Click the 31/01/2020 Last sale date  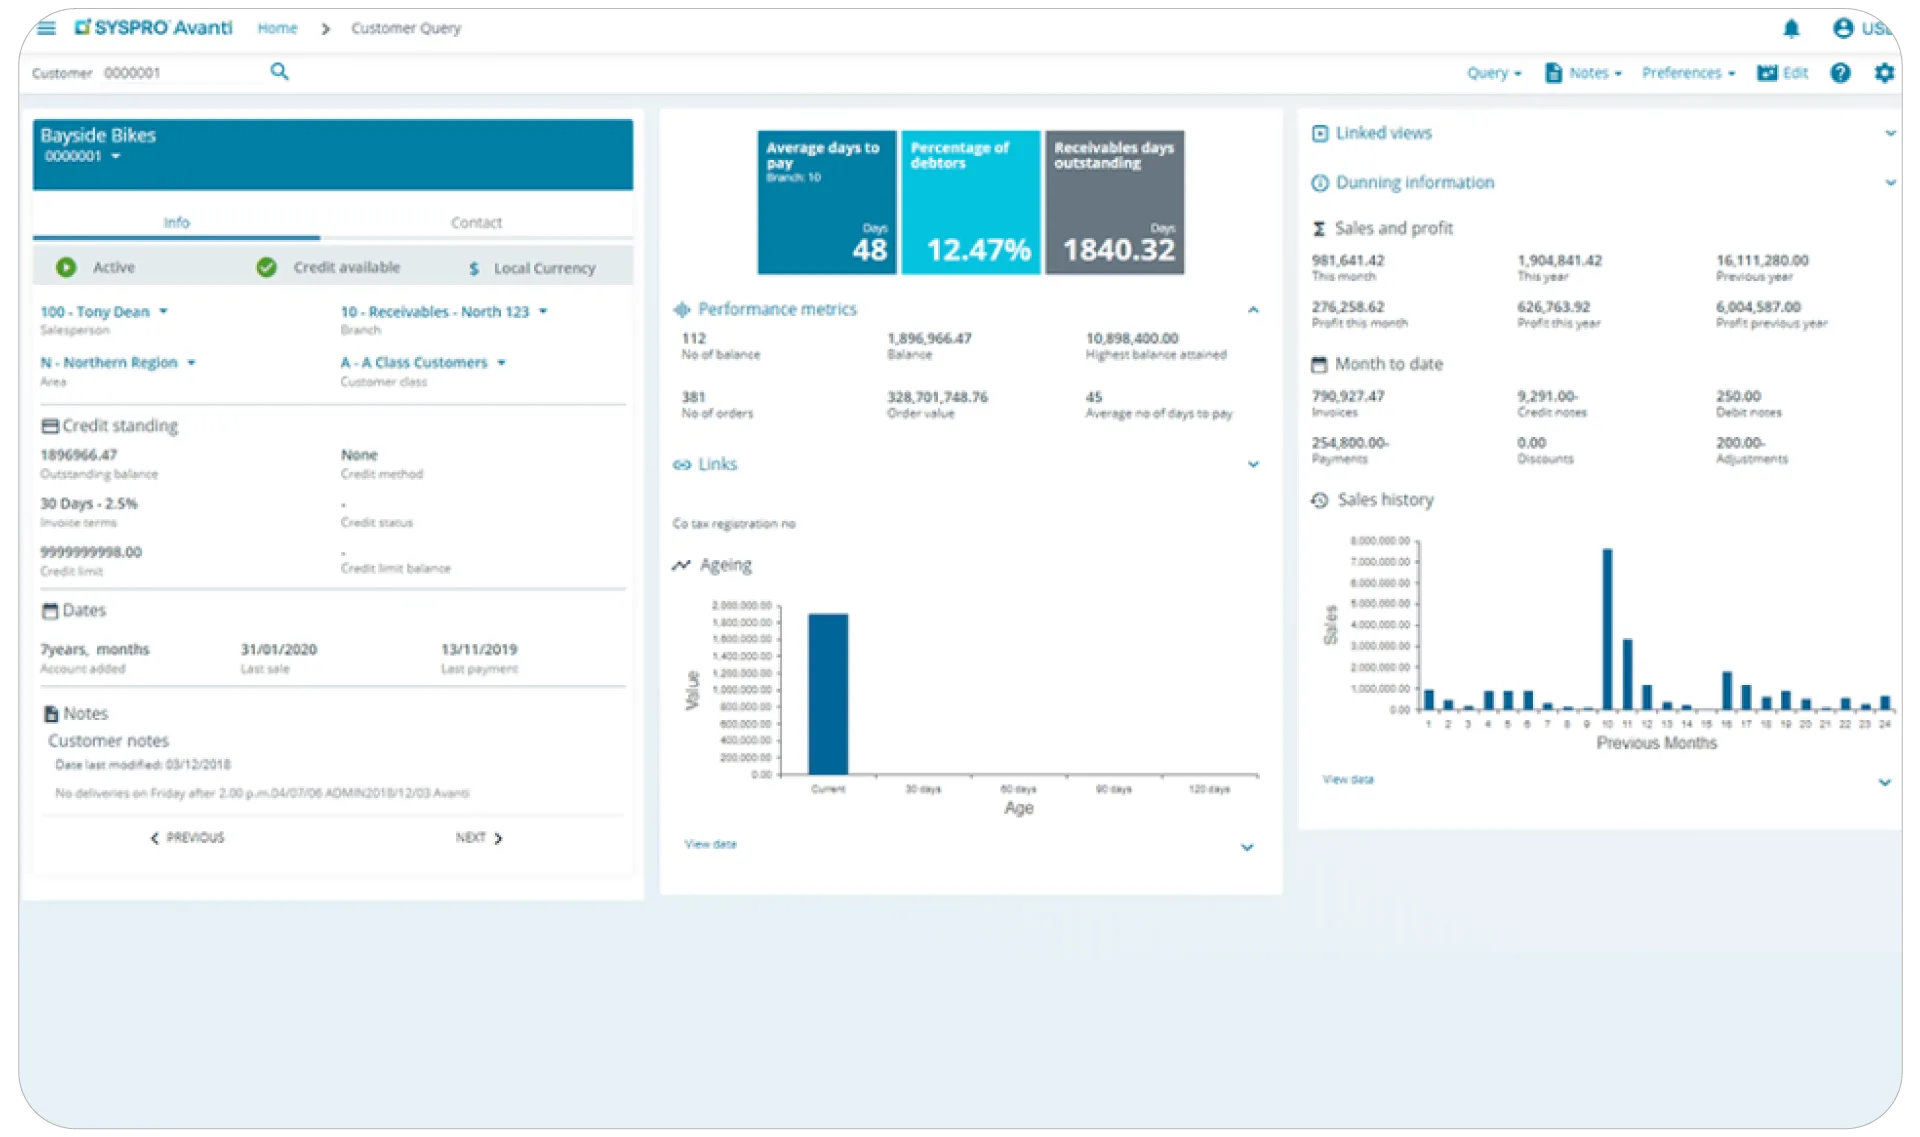tap(279, 650)
